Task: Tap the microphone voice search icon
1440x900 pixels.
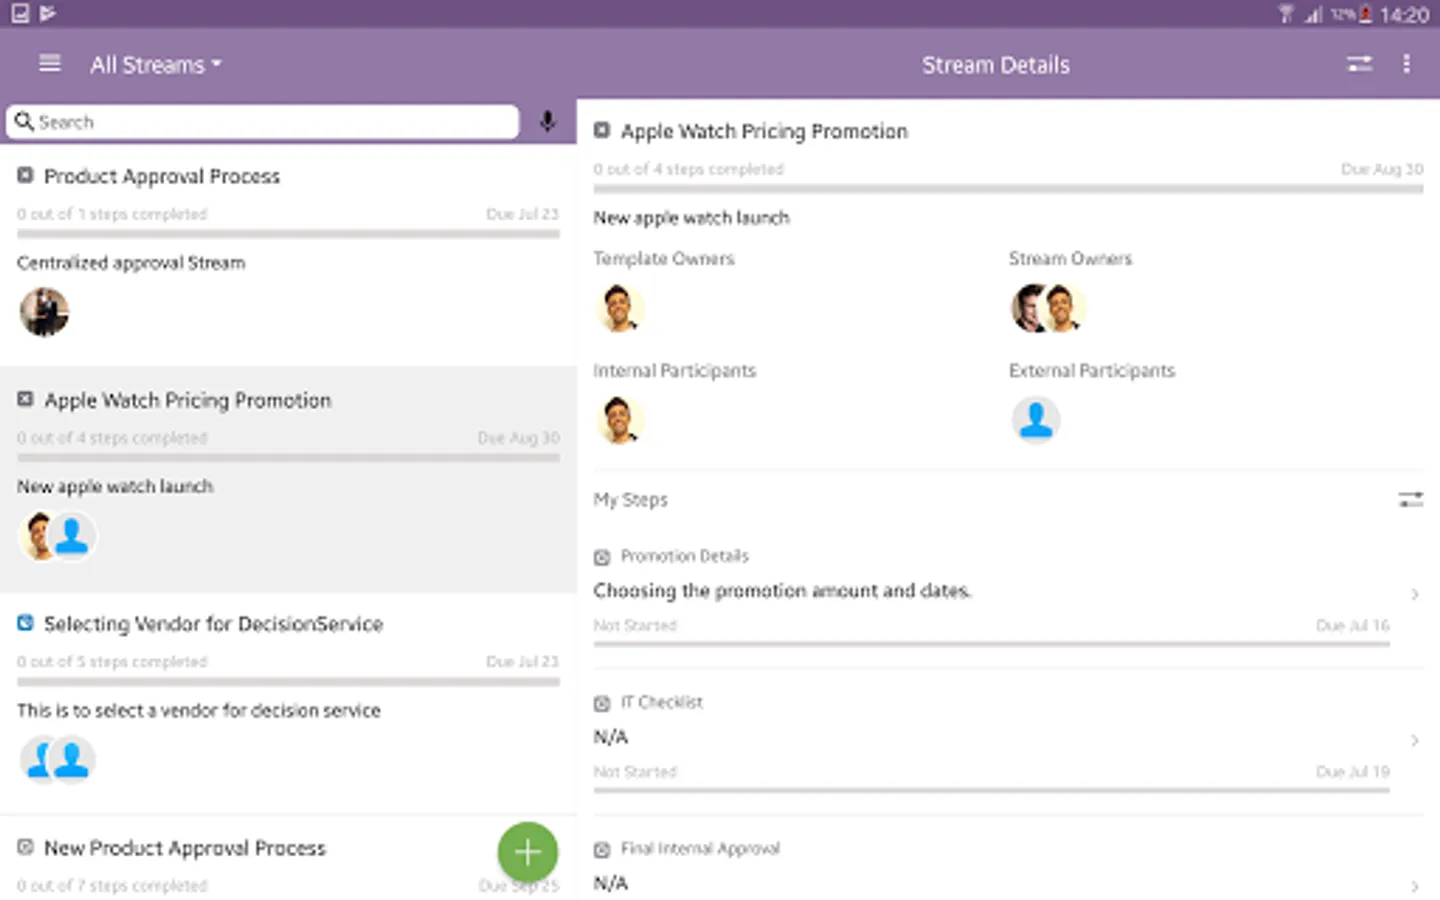Action: pyautogui.click(x=547, y=122)
